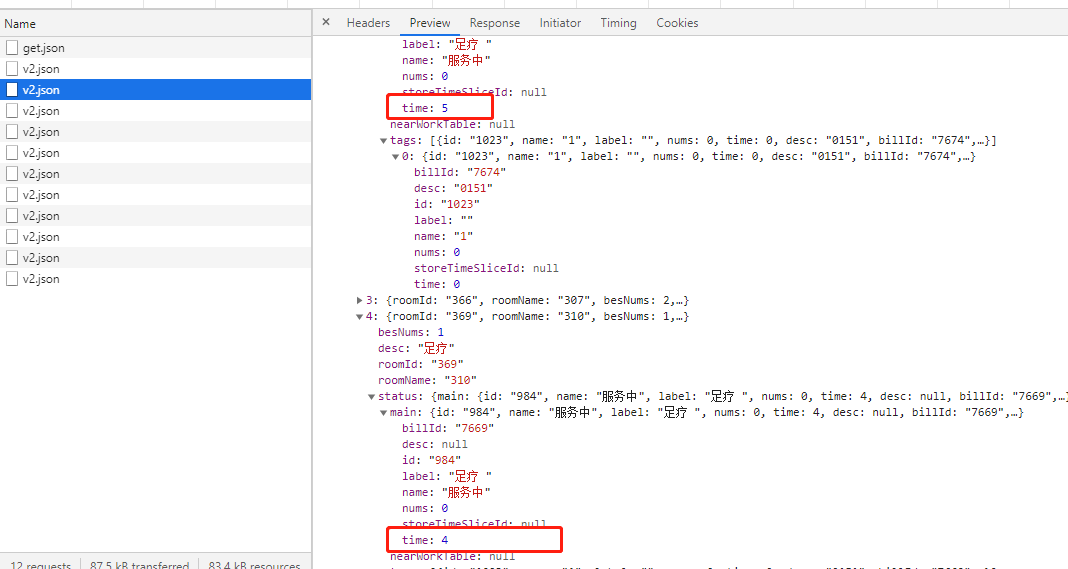This screenshot has height=569, width=1068.
Task: Open the Cookies tab
Action: tap(677, 22)
